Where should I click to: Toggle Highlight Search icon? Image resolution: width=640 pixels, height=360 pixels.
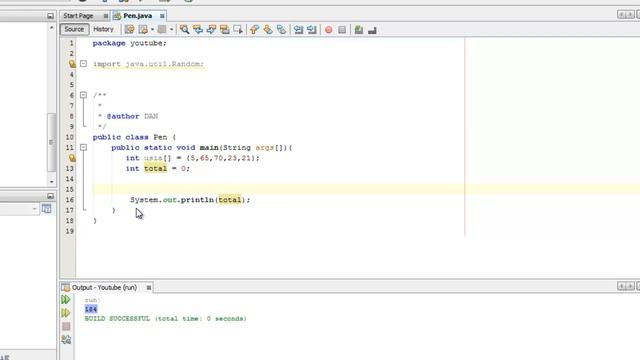pyautogui.click(x=224, y=29)
